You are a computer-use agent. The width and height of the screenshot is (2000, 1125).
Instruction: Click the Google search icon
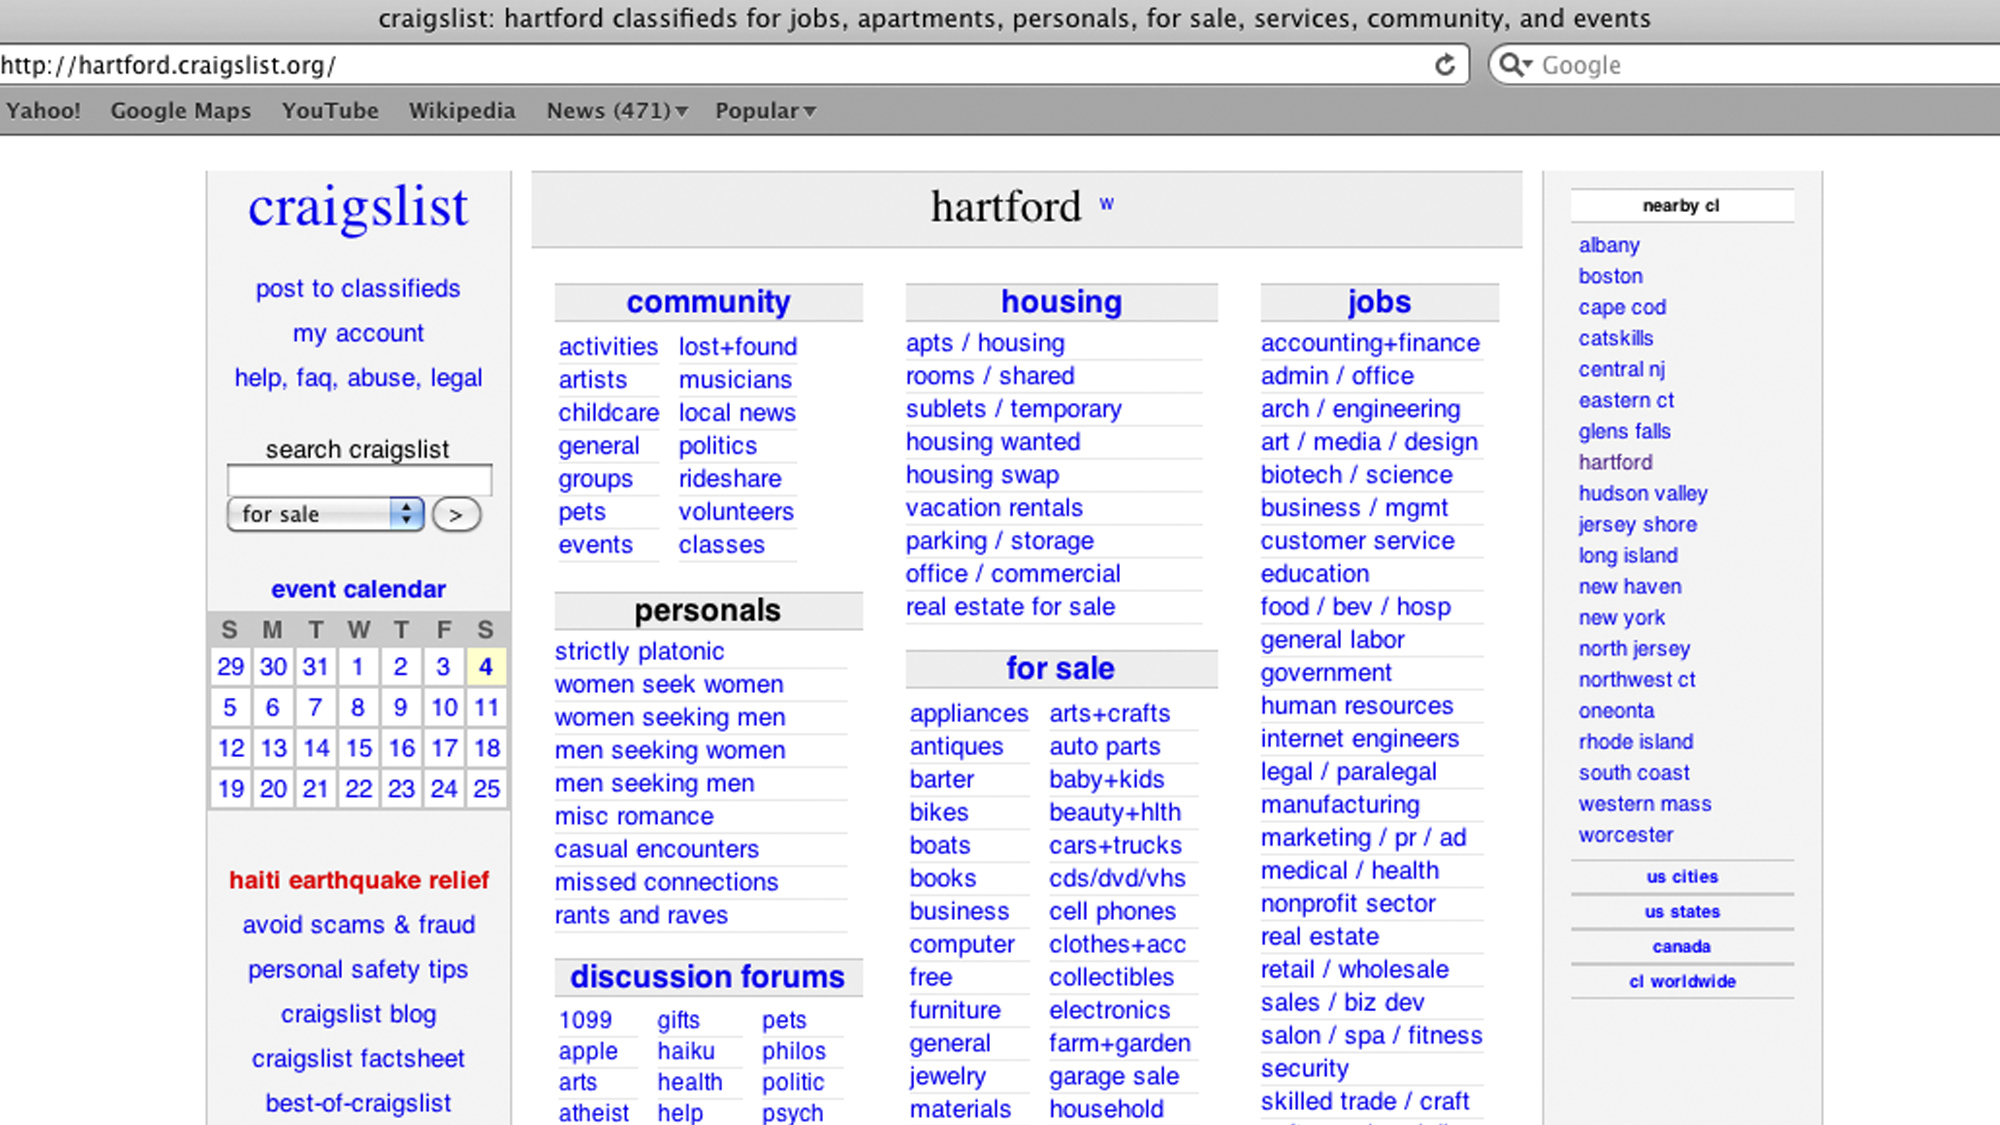pos(1510,65)
